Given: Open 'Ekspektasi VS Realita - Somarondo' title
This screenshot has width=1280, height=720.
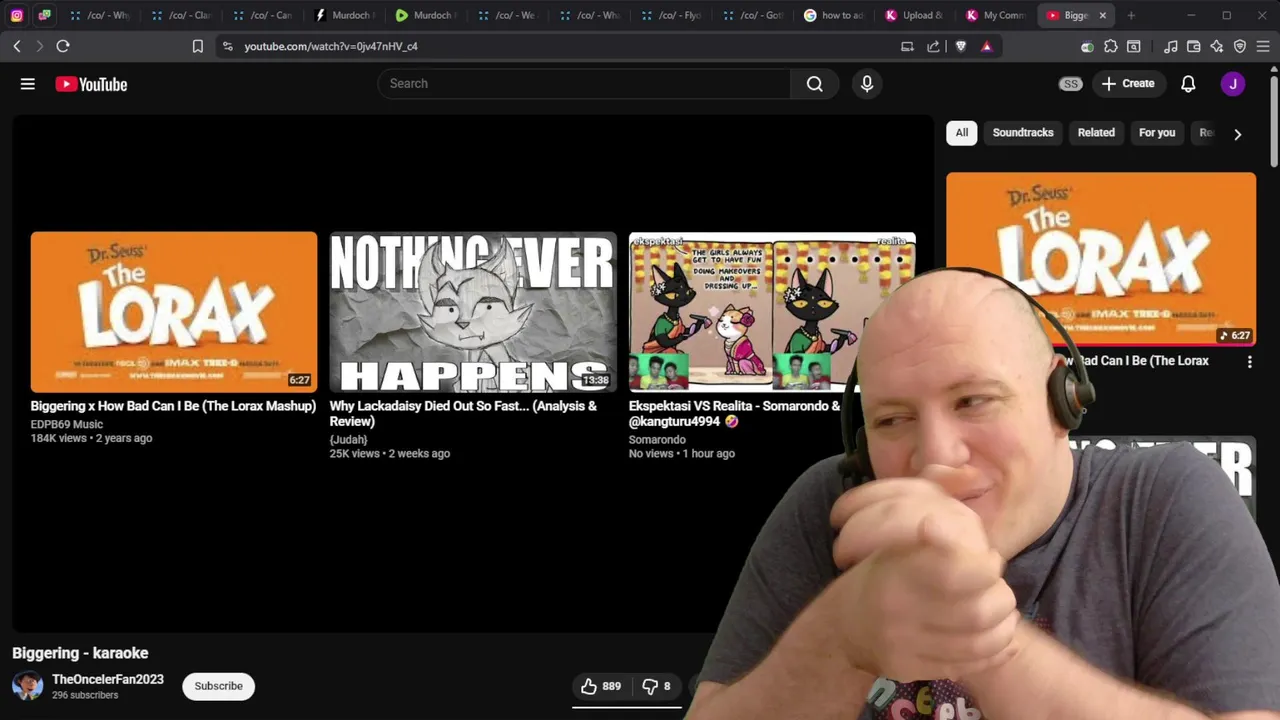Looking at the screenshot, I should (735, 414).
